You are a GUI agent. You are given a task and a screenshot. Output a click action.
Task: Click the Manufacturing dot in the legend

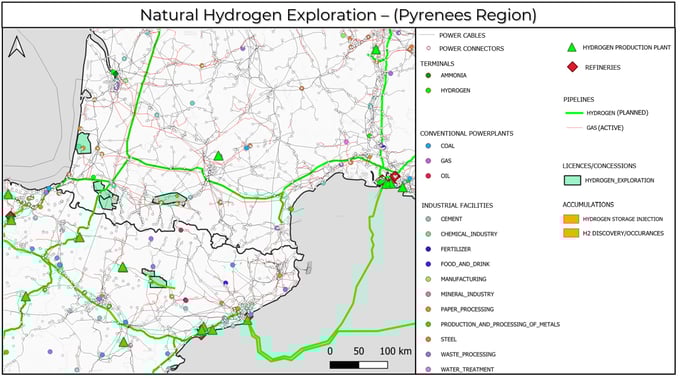coord(428,279)
